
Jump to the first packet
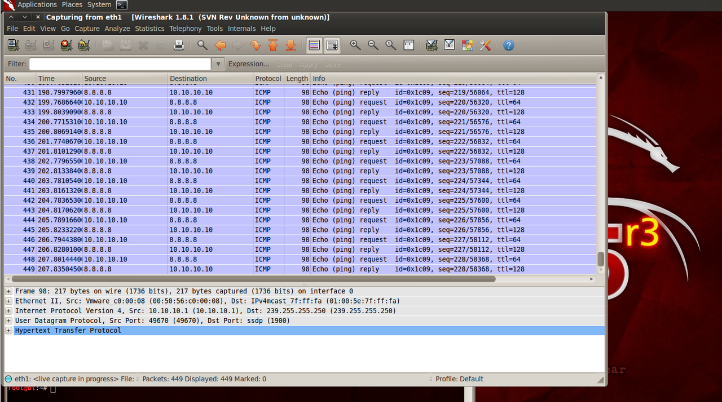tap(273, 45)
